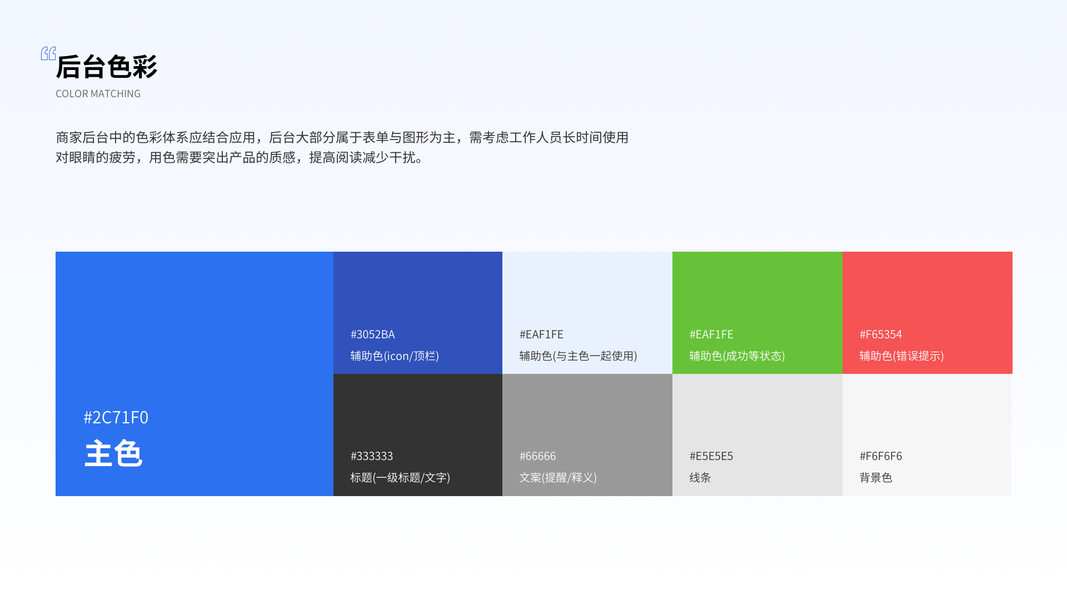Click the description line starting 对眼睛的疲劳

tap(240, 158)
